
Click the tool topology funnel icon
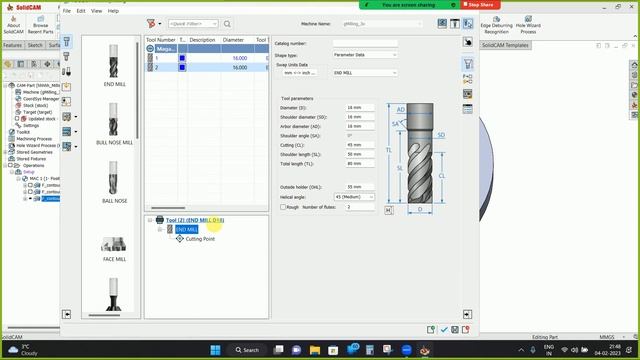point(468,64)
